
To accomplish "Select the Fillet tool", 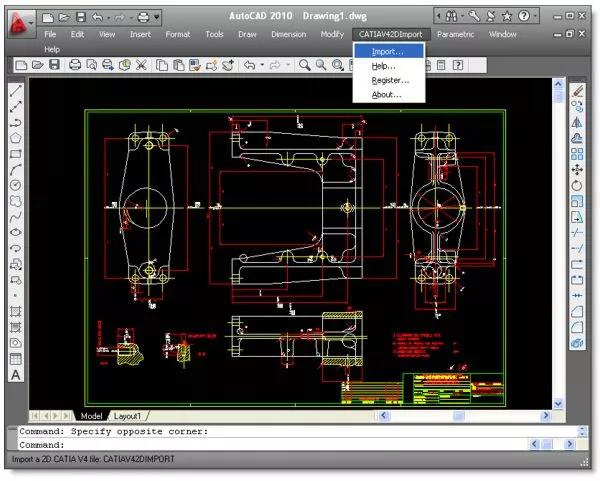I will coord(577,327).
